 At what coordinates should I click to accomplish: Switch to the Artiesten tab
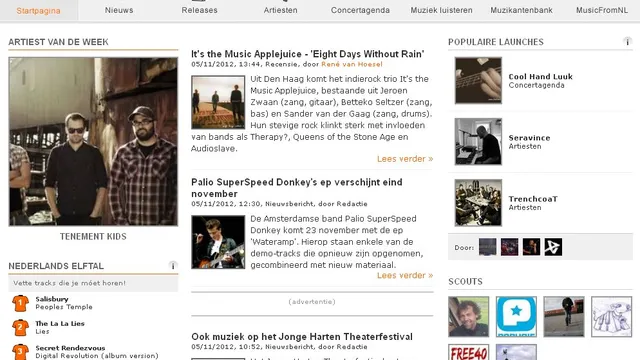(280, 10)
